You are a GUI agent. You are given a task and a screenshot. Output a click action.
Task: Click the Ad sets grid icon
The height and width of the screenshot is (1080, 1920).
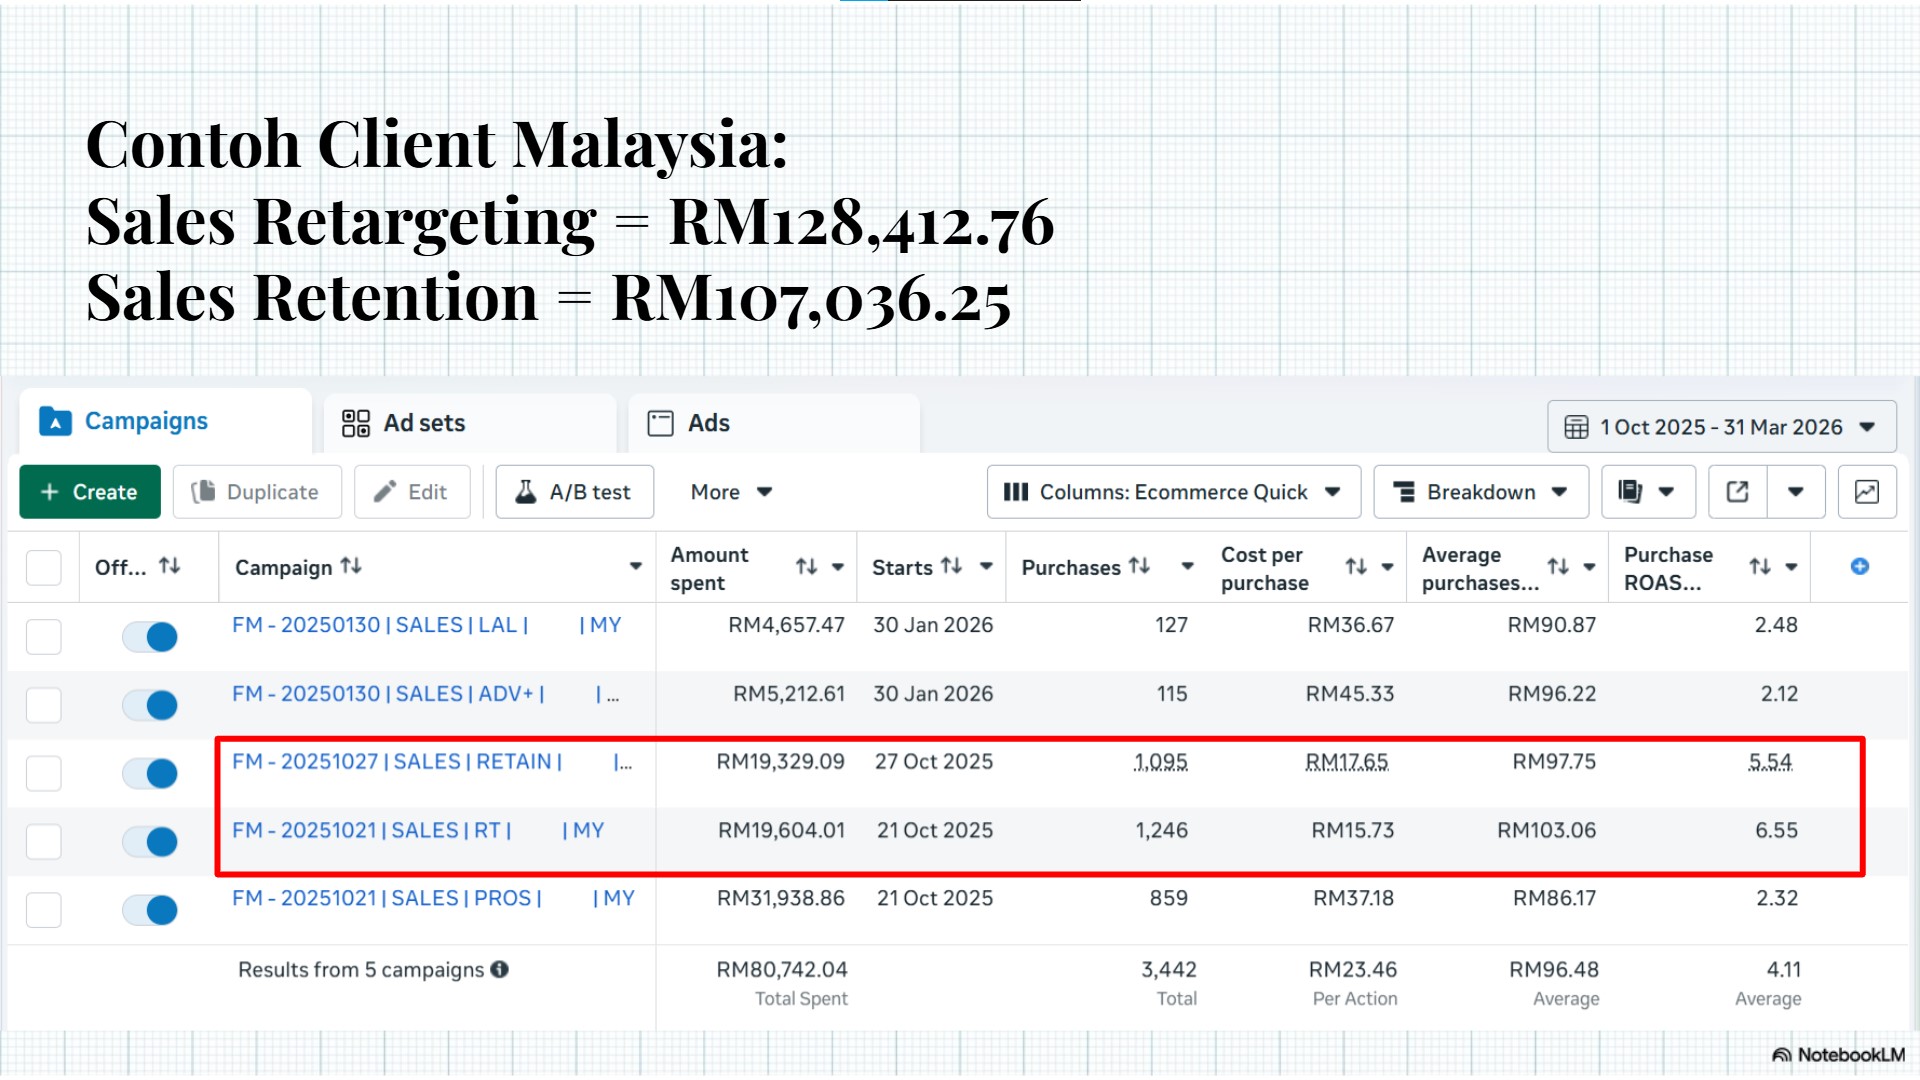click(355, 423)
